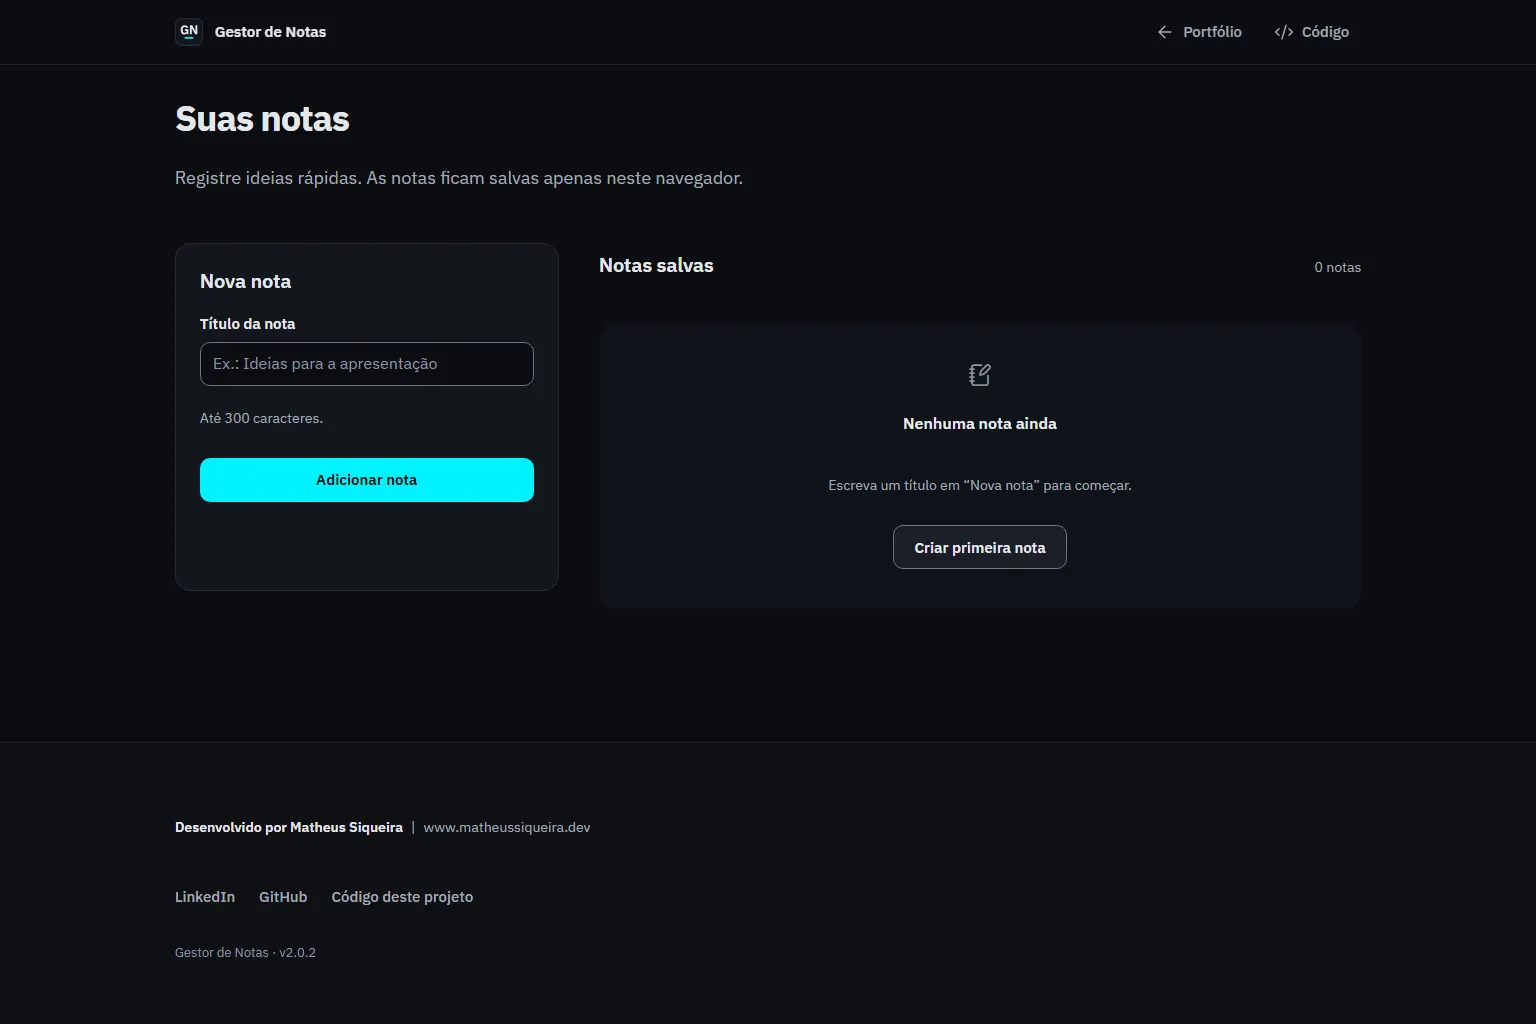The image size is (1536, 1024).
Task: Focus the Título da nota input field
Action: [x=367, y=364]
